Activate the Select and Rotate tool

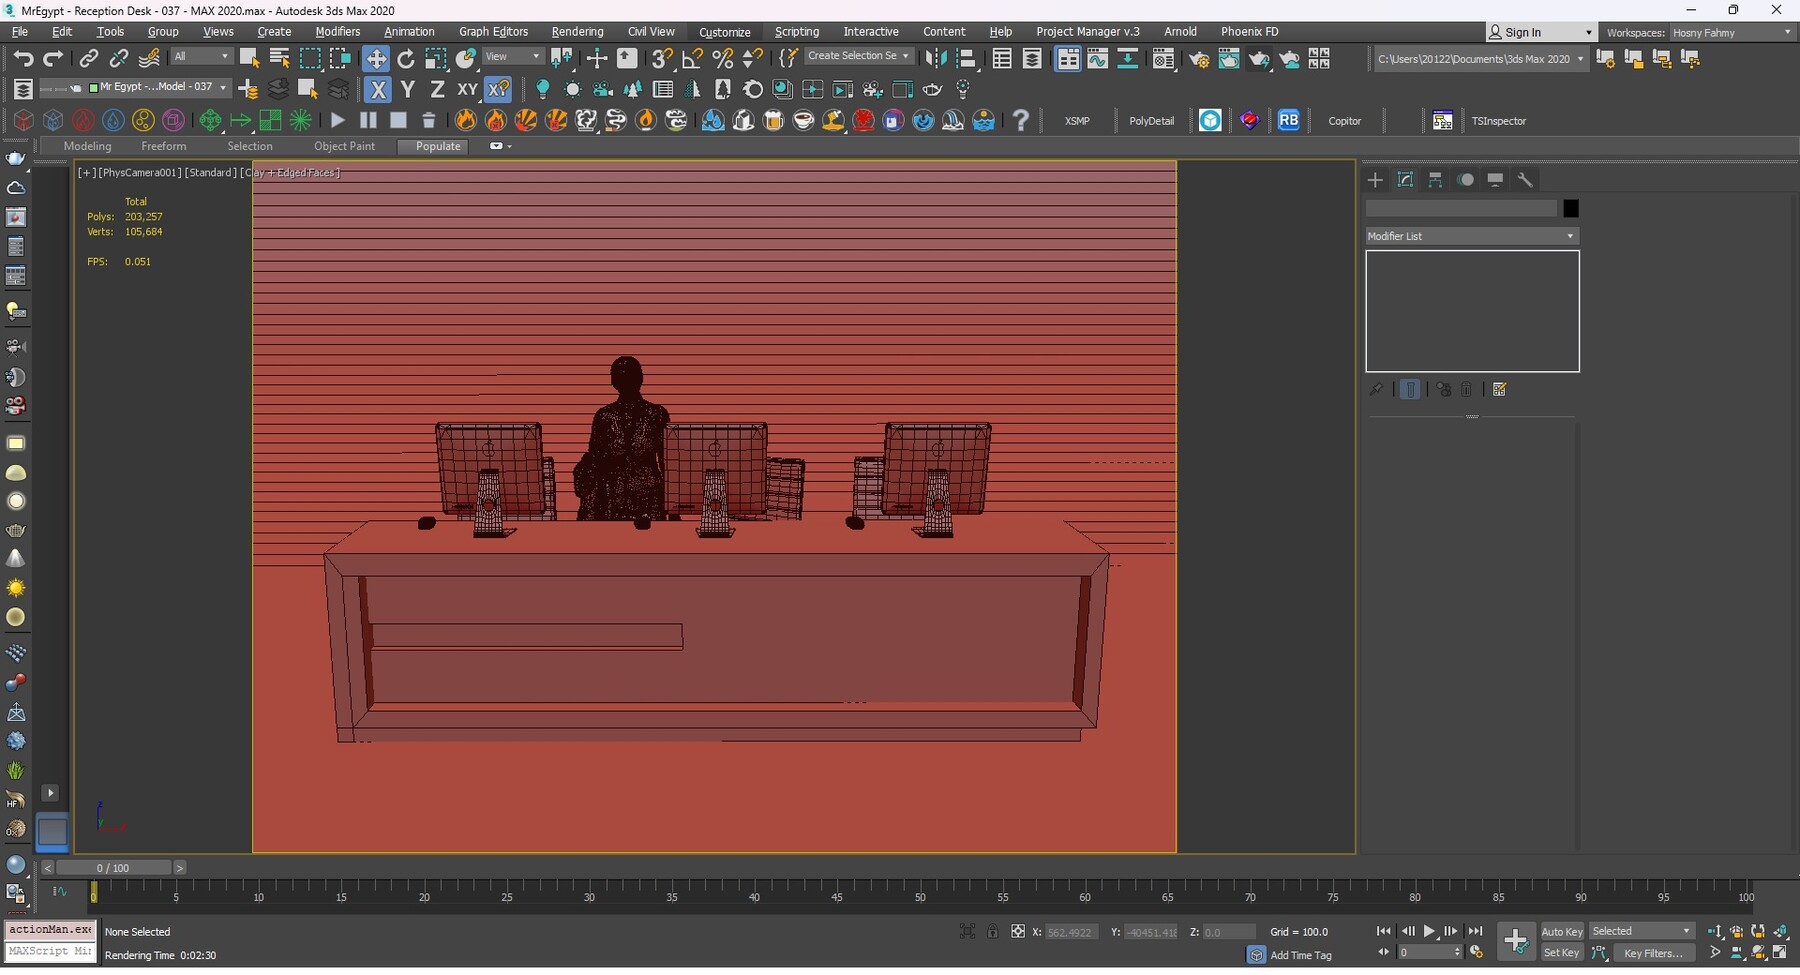tap(406, 58)
